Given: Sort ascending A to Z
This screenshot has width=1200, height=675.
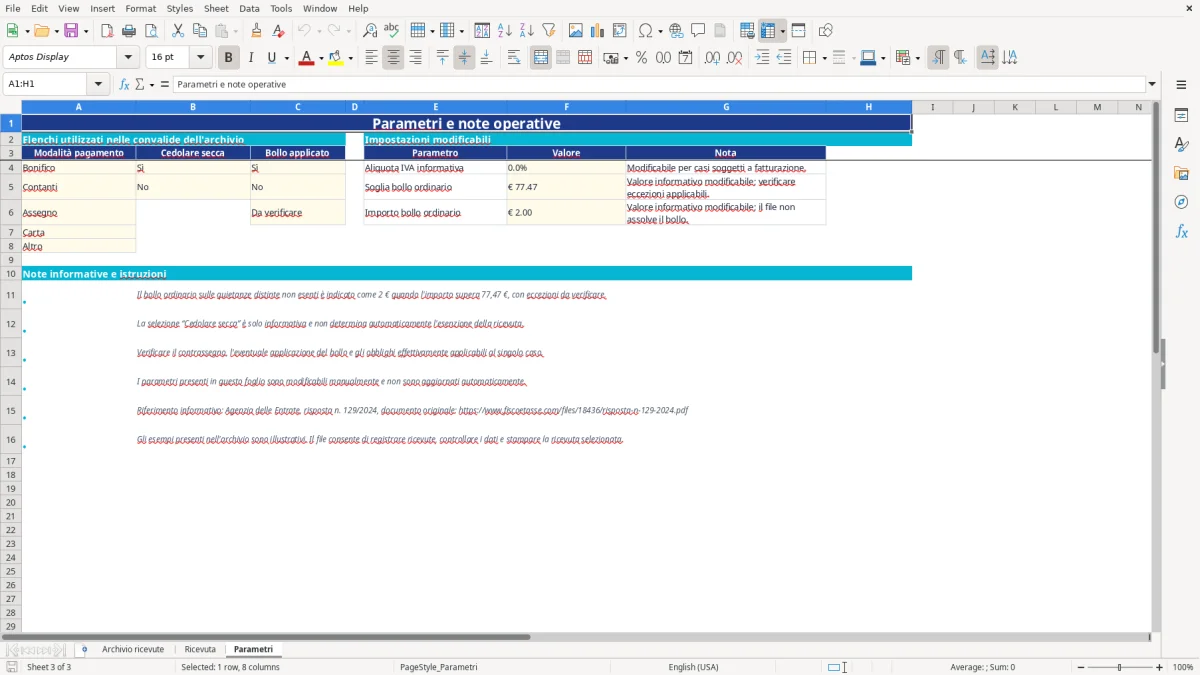Looking at the screenshot, I should click(x=504, y=30).
